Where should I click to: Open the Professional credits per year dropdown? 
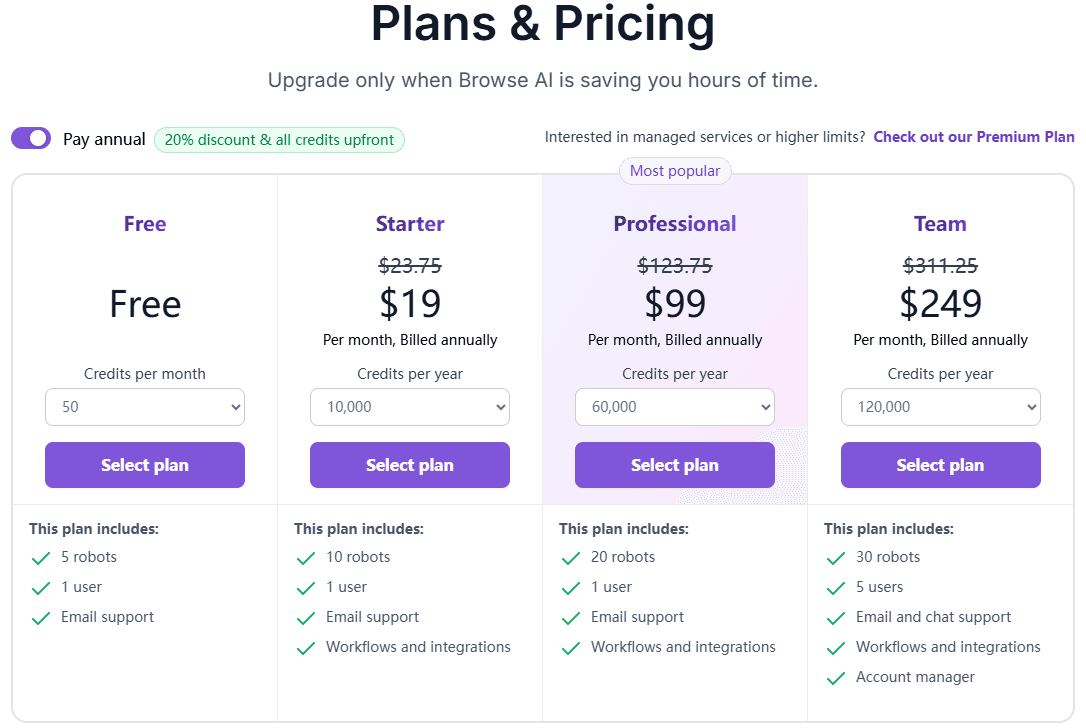675,407
